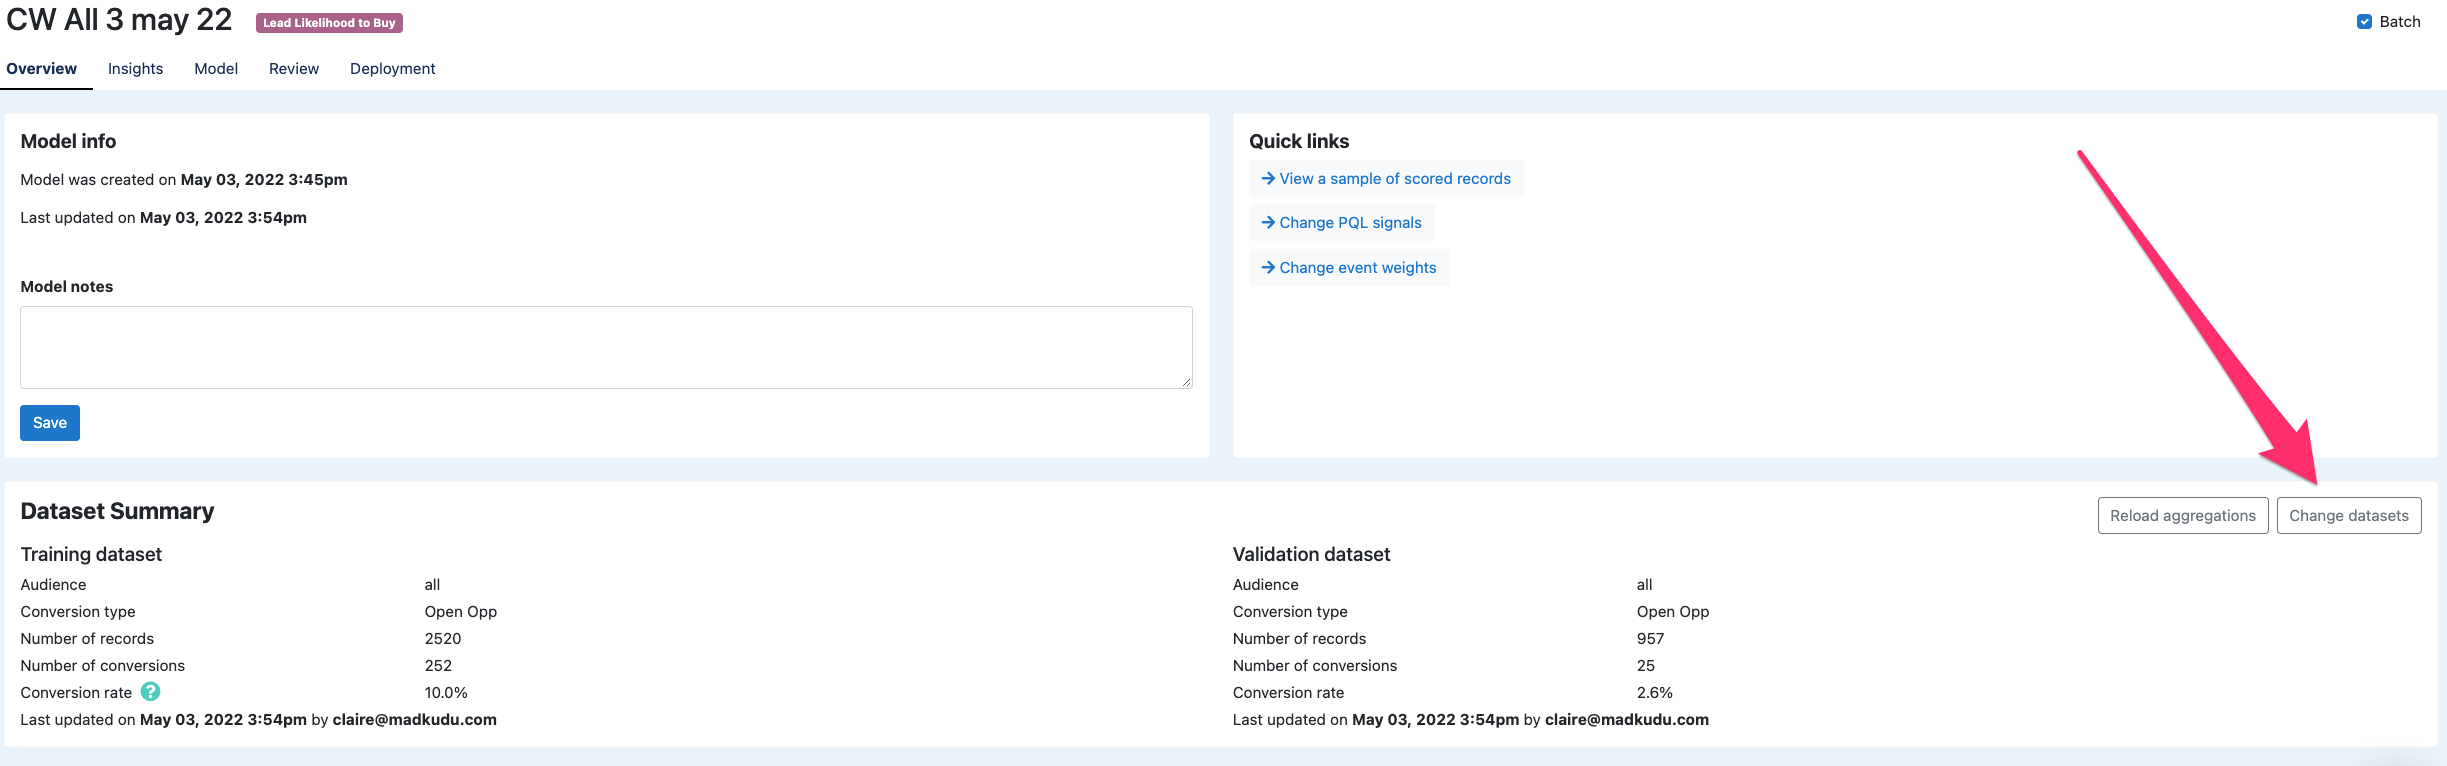
Task: Click the Change datasets button
Action: (2348, 516)
